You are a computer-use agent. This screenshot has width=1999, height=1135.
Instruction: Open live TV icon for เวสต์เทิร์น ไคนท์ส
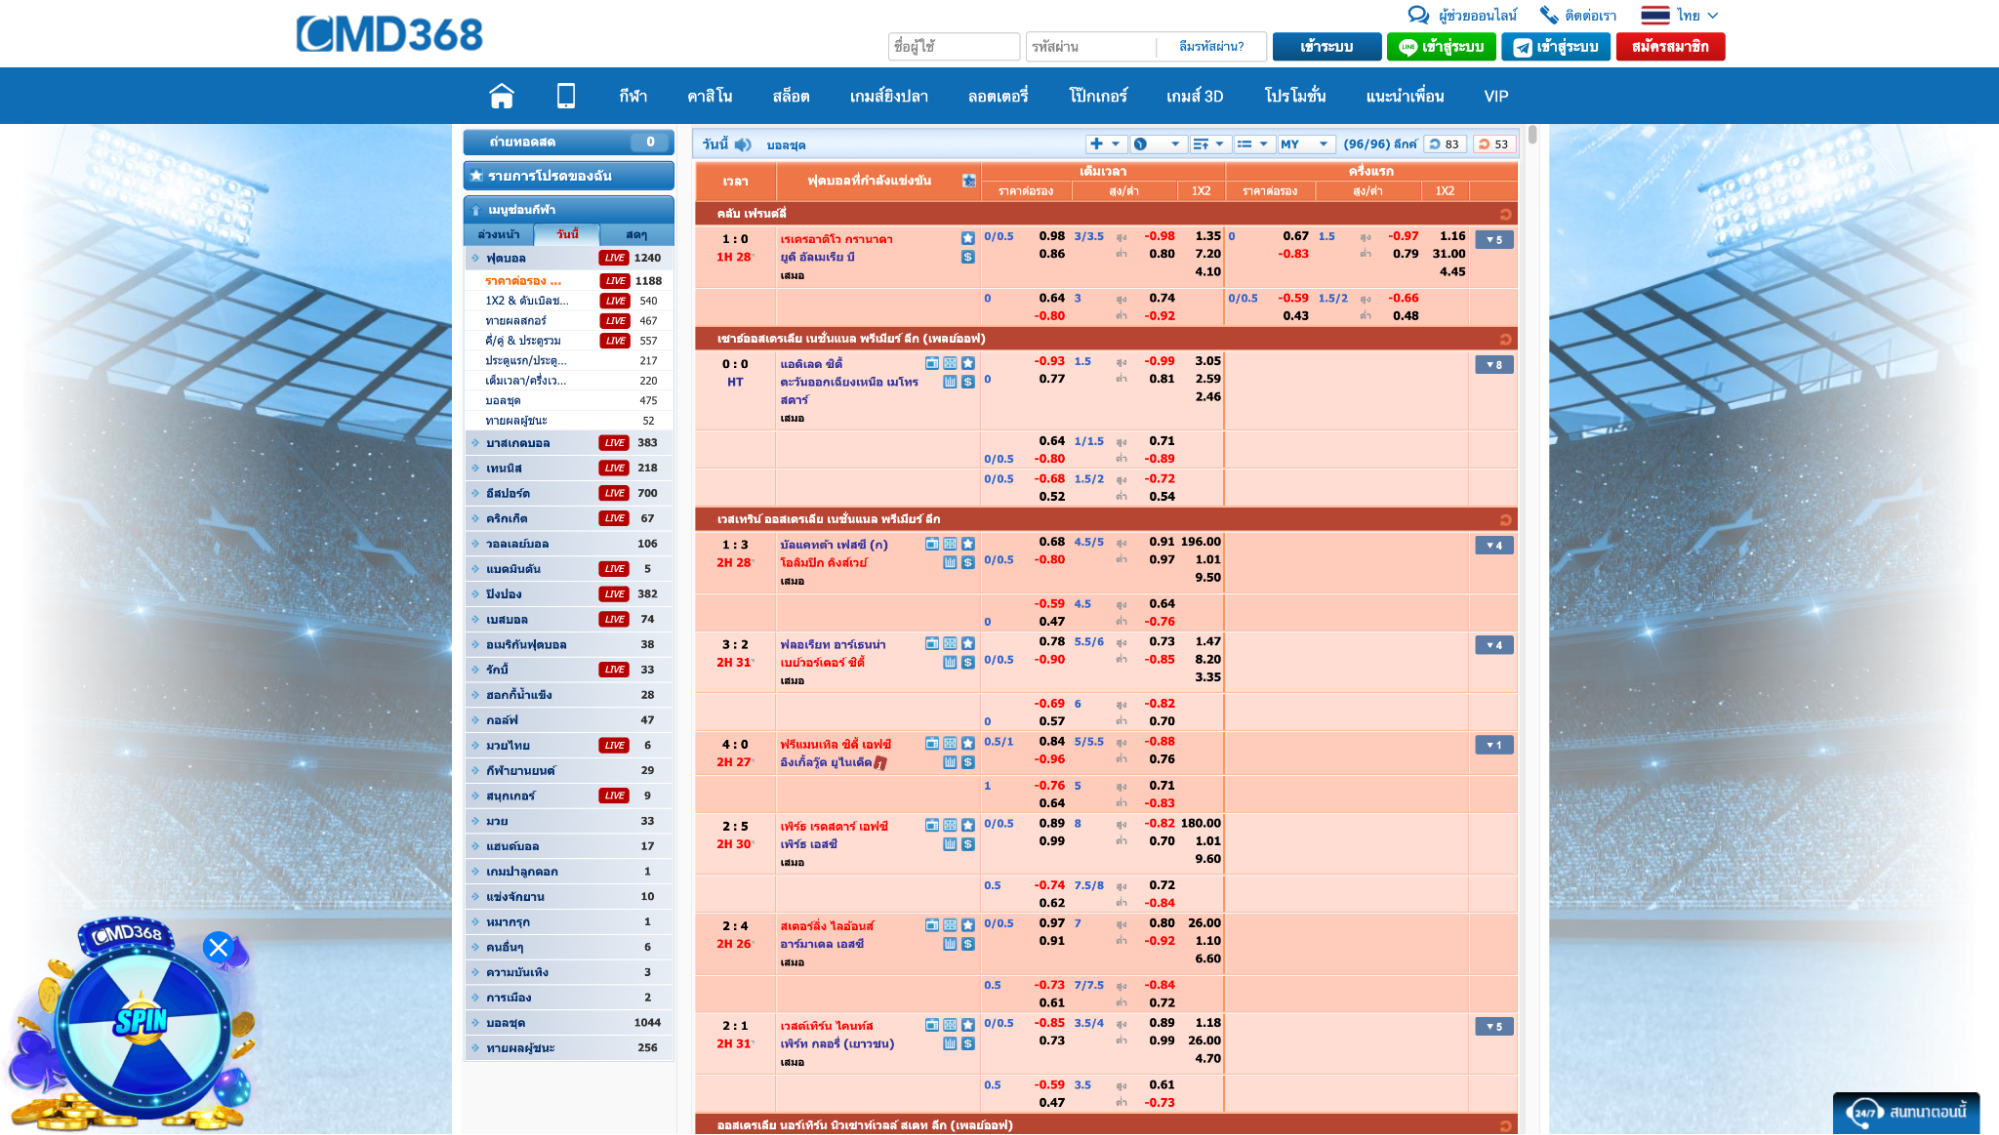(932, 1026)
